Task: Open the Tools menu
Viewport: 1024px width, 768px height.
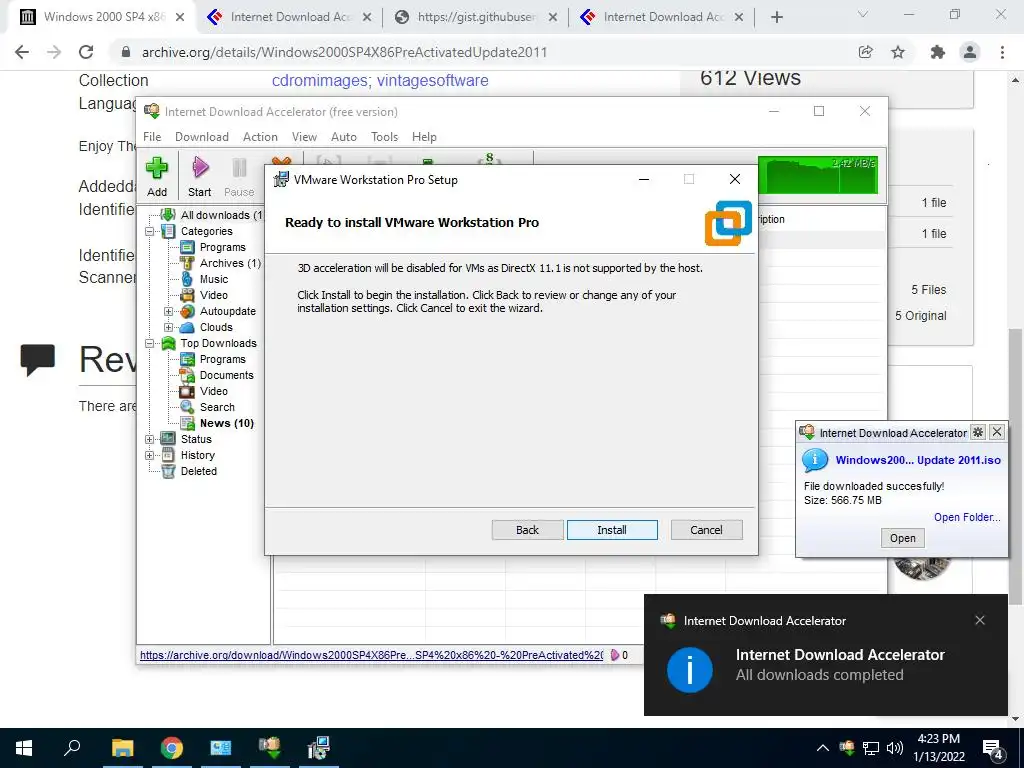Action: click(385, 136)
